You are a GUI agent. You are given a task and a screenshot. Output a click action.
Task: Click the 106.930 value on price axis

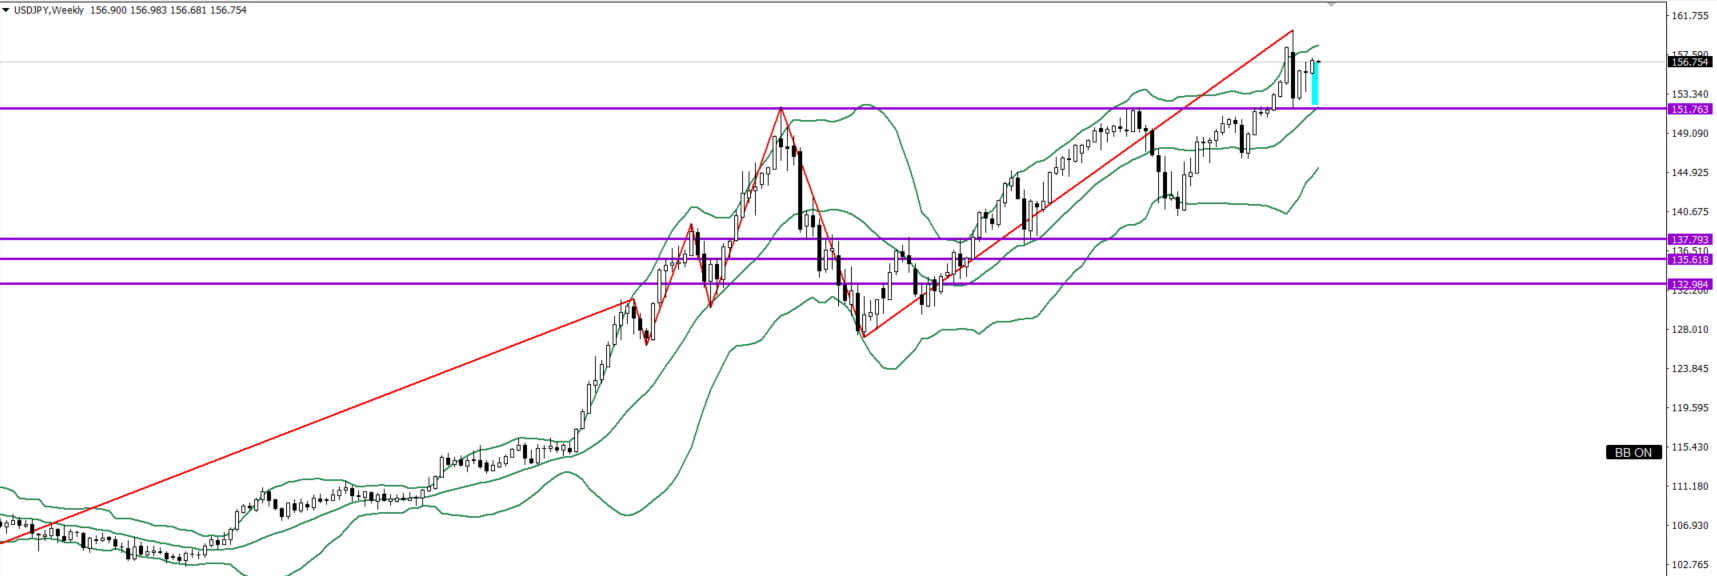pyautogui.click(x=1690, y=526)
